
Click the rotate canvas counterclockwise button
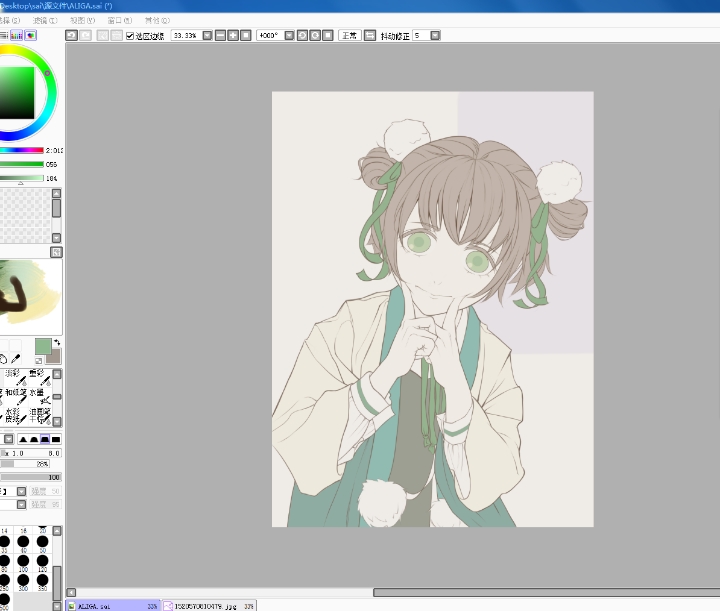[302, 35]
